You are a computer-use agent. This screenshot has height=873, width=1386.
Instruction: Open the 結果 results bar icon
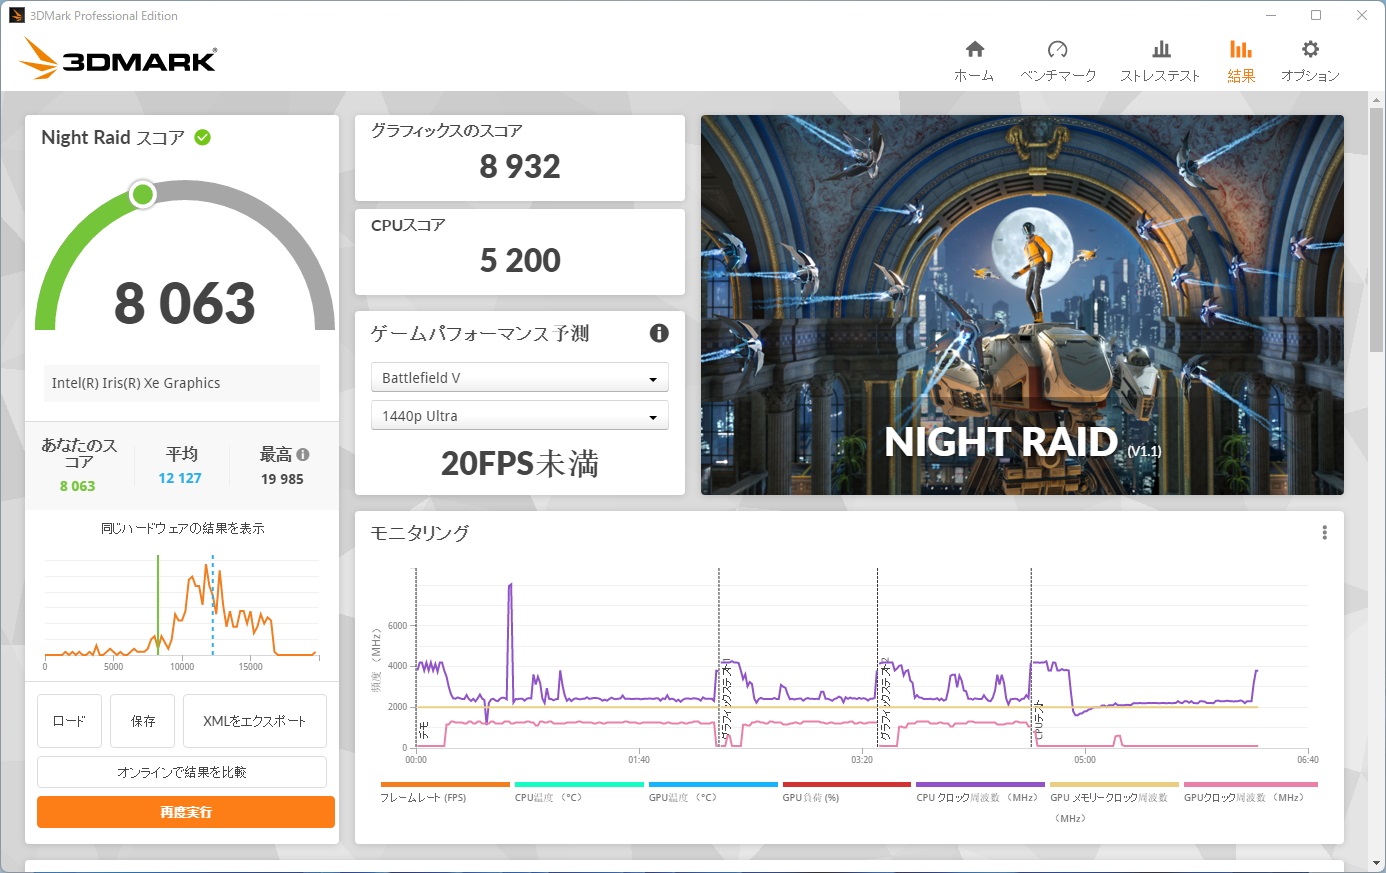[x=1241, y=49]
